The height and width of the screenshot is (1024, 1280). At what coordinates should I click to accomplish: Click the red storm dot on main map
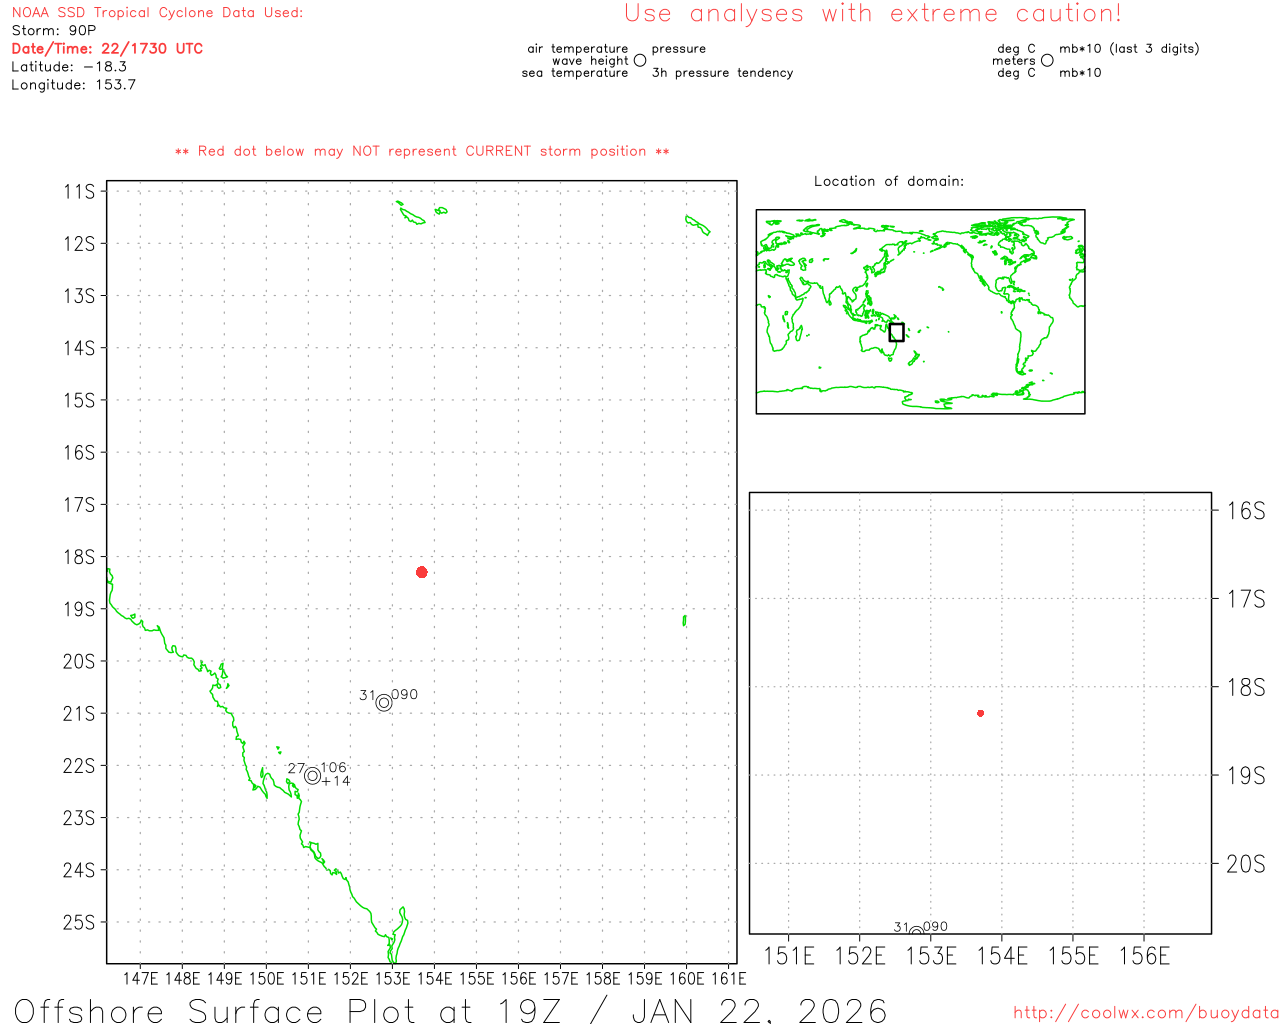422,572
